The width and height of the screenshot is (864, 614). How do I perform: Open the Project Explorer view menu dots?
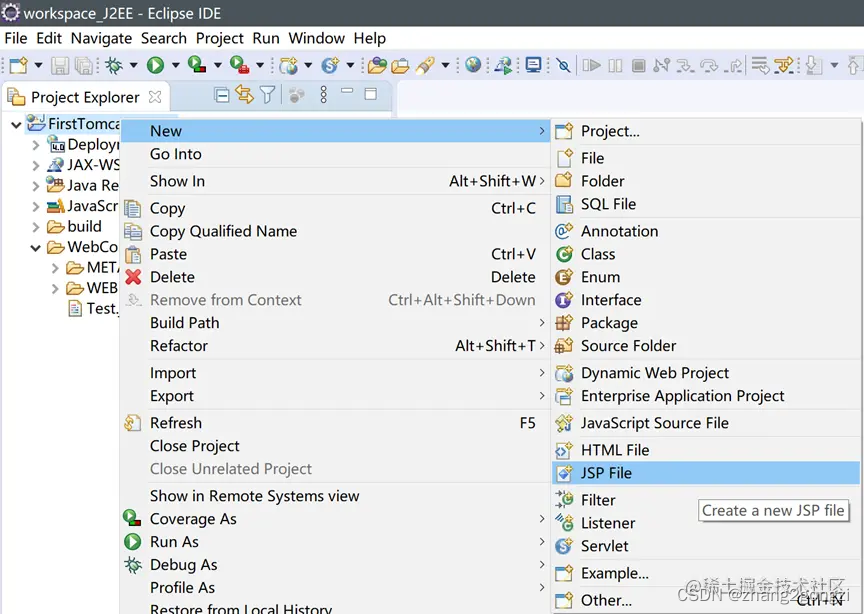(323, 95)
